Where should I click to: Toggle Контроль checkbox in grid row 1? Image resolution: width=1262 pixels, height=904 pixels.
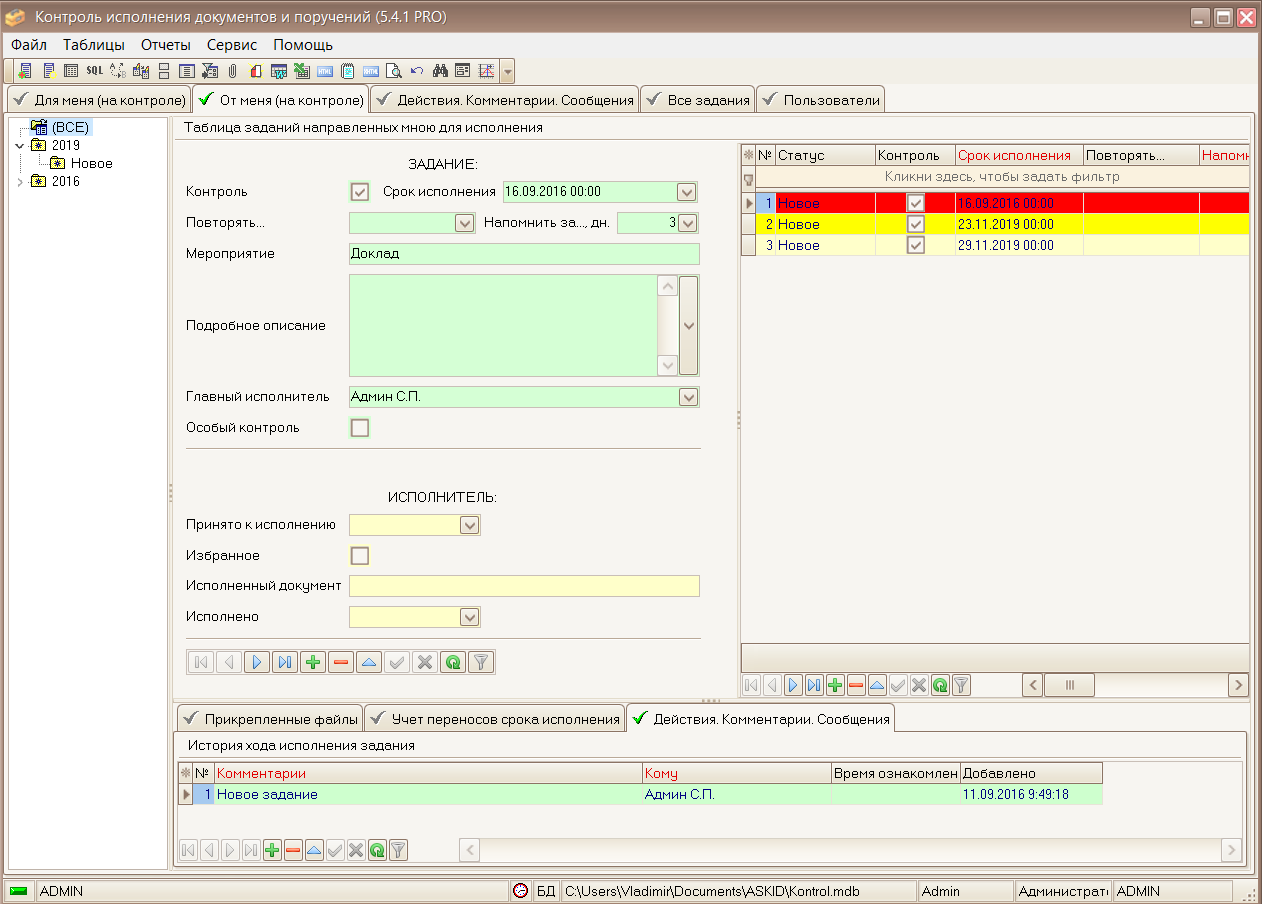pos(915,203)
